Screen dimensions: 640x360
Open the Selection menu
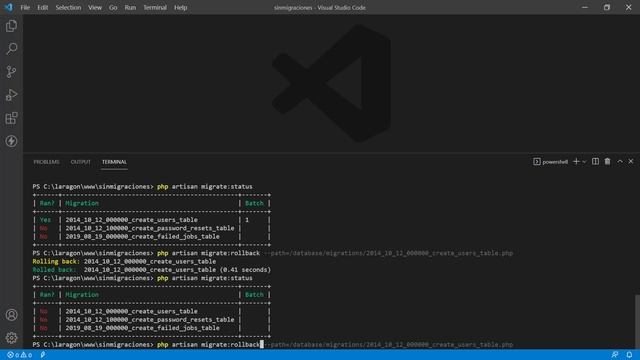[x=68, y=7]
